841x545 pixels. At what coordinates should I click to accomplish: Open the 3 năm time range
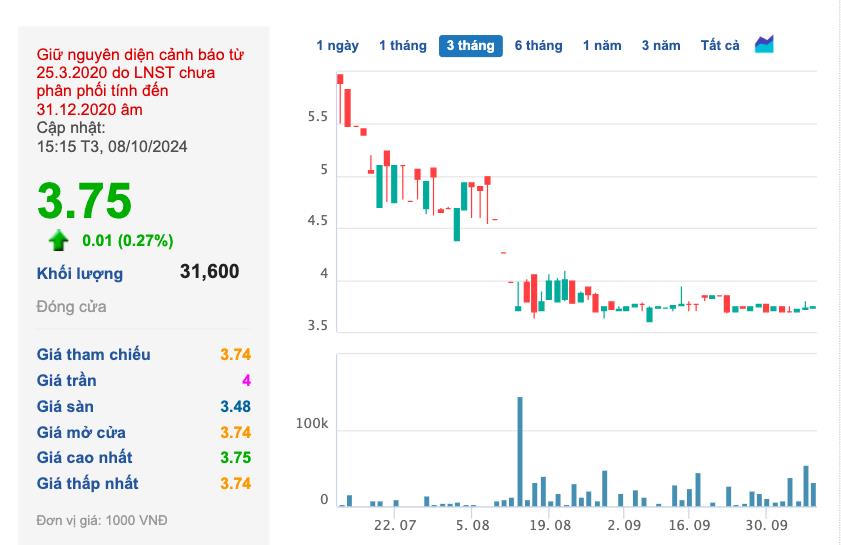(x=661, y=46)
